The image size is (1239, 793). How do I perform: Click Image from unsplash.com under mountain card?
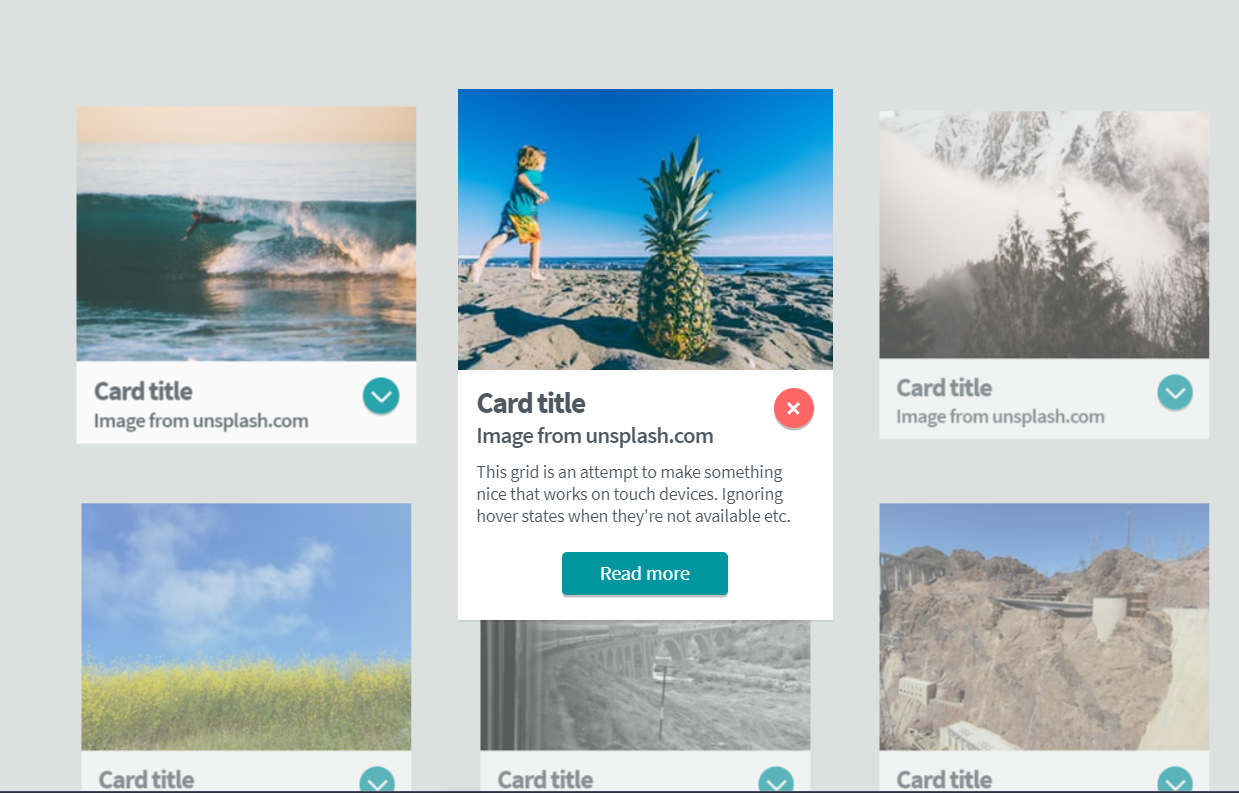(1000, 417)
